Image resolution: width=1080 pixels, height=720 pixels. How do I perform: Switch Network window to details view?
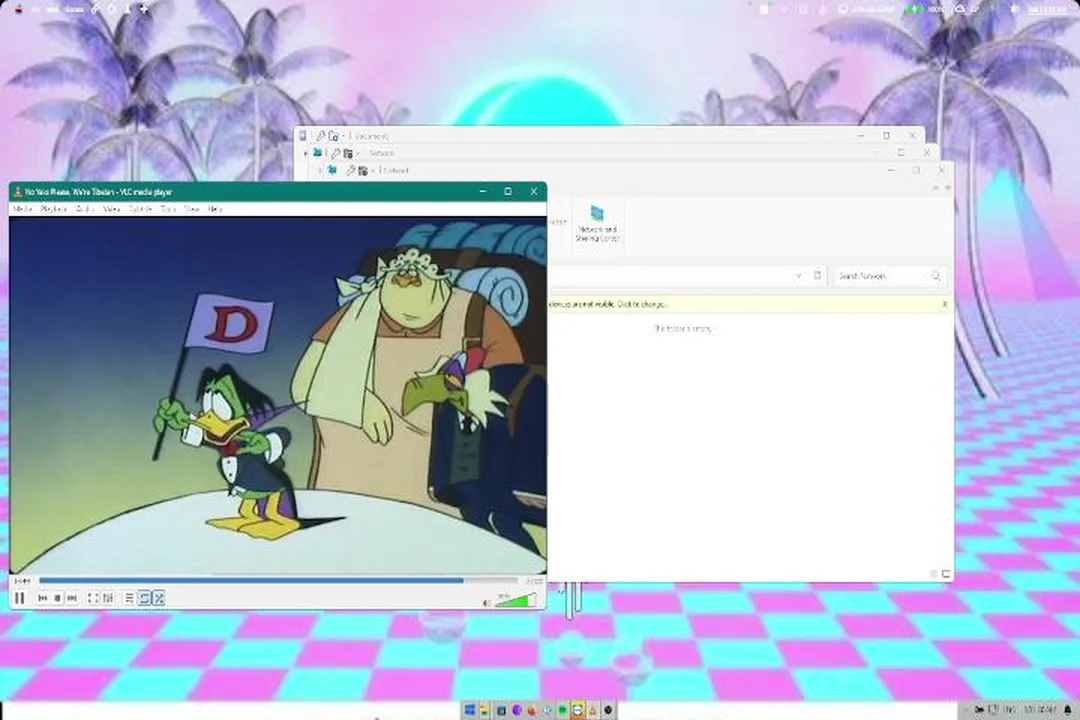click(935, 574)
